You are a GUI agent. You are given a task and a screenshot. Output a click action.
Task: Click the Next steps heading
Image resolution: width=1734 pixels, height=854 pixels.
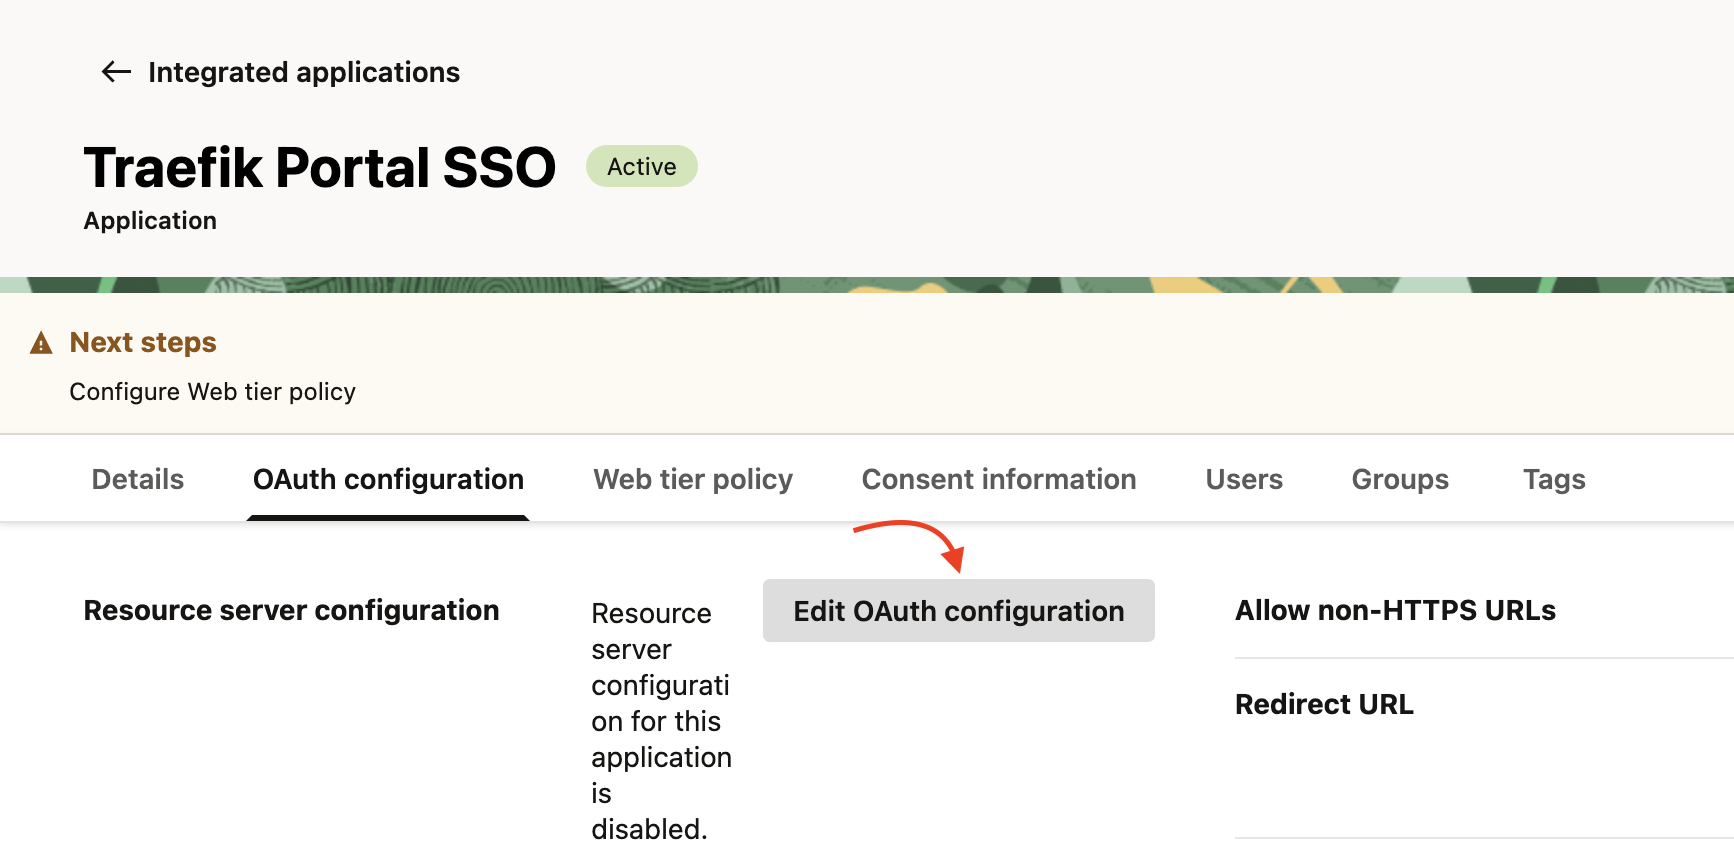[143, 342]
